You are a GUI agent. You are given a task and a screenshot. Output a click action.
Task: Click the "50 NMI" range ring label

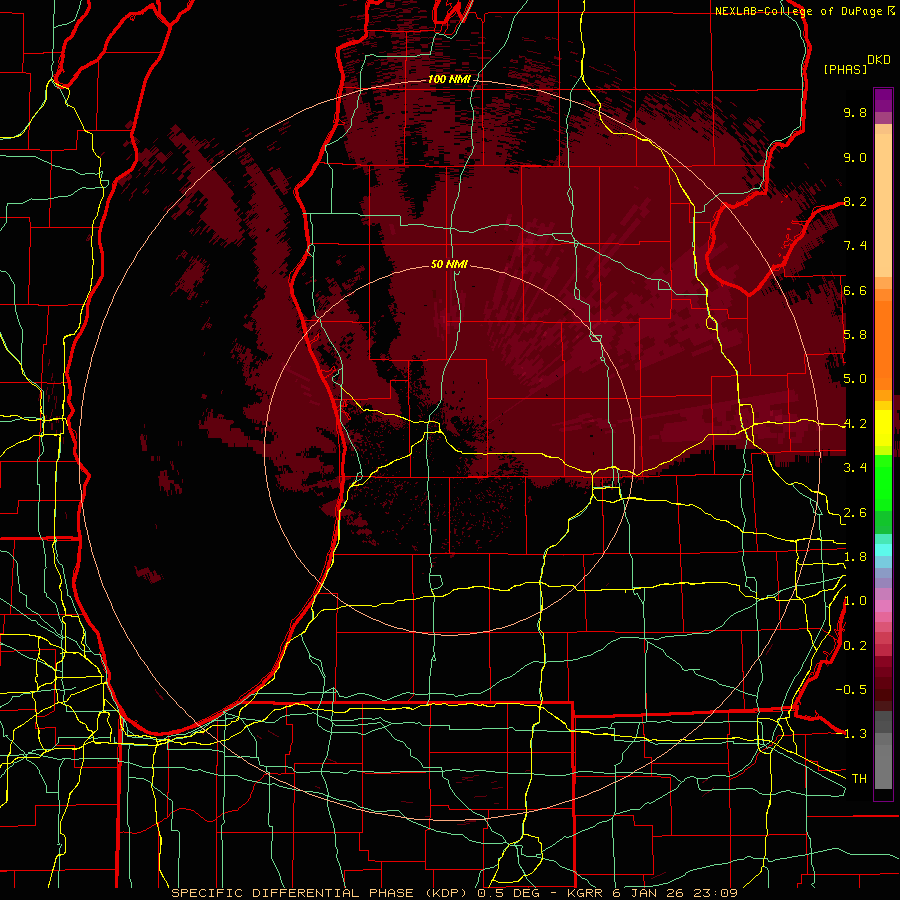(x=449, y=264)
